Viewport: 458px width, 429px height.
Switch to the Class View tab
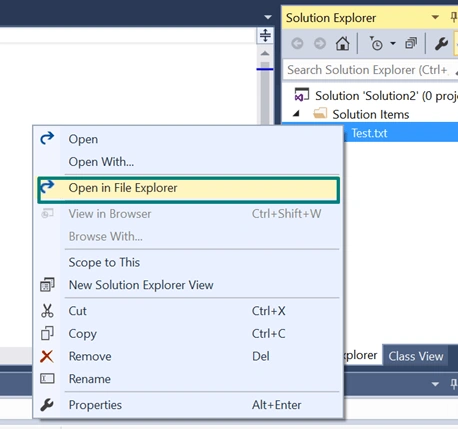[416, 356]
